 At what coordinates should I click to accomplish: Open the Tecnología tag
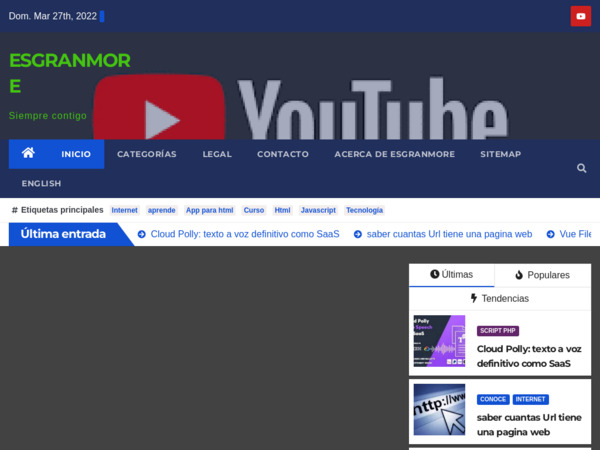(364, 210)
